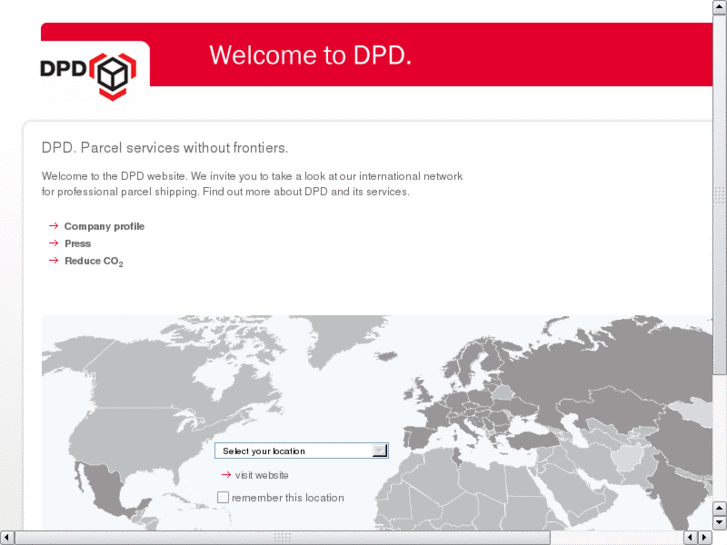Click the DPD cube logo
The height and width of the screenshot is (545, 727).
click(x=88, y=76)
